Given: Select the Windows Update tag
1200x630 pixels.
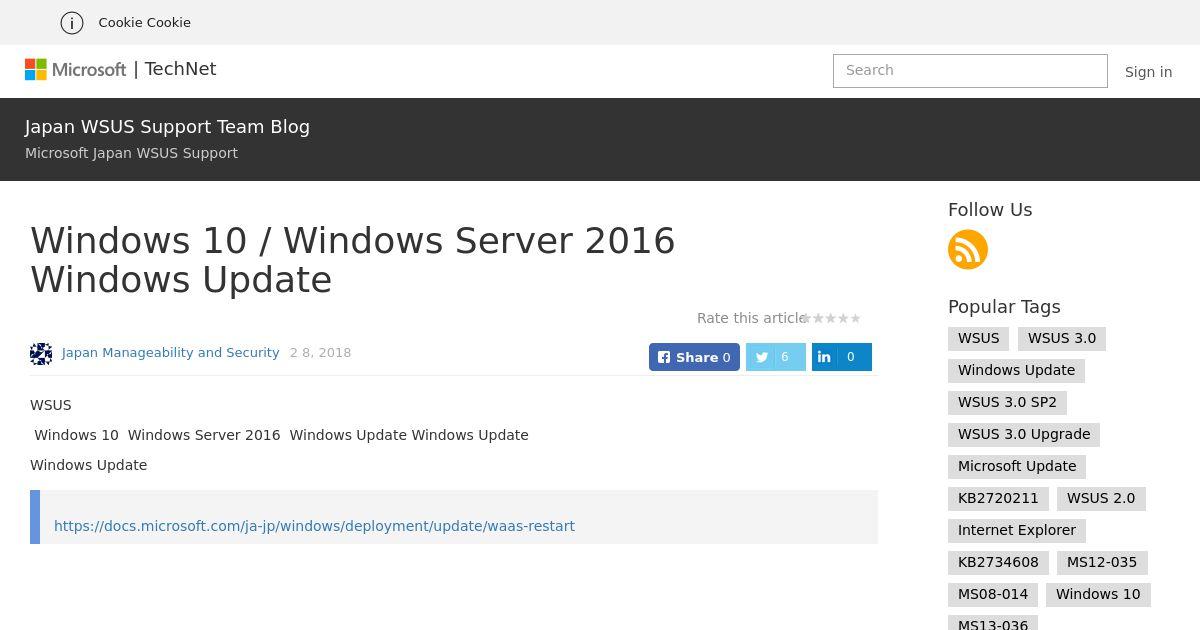Looking at the screenshot, I should [x=1016, y=370].
